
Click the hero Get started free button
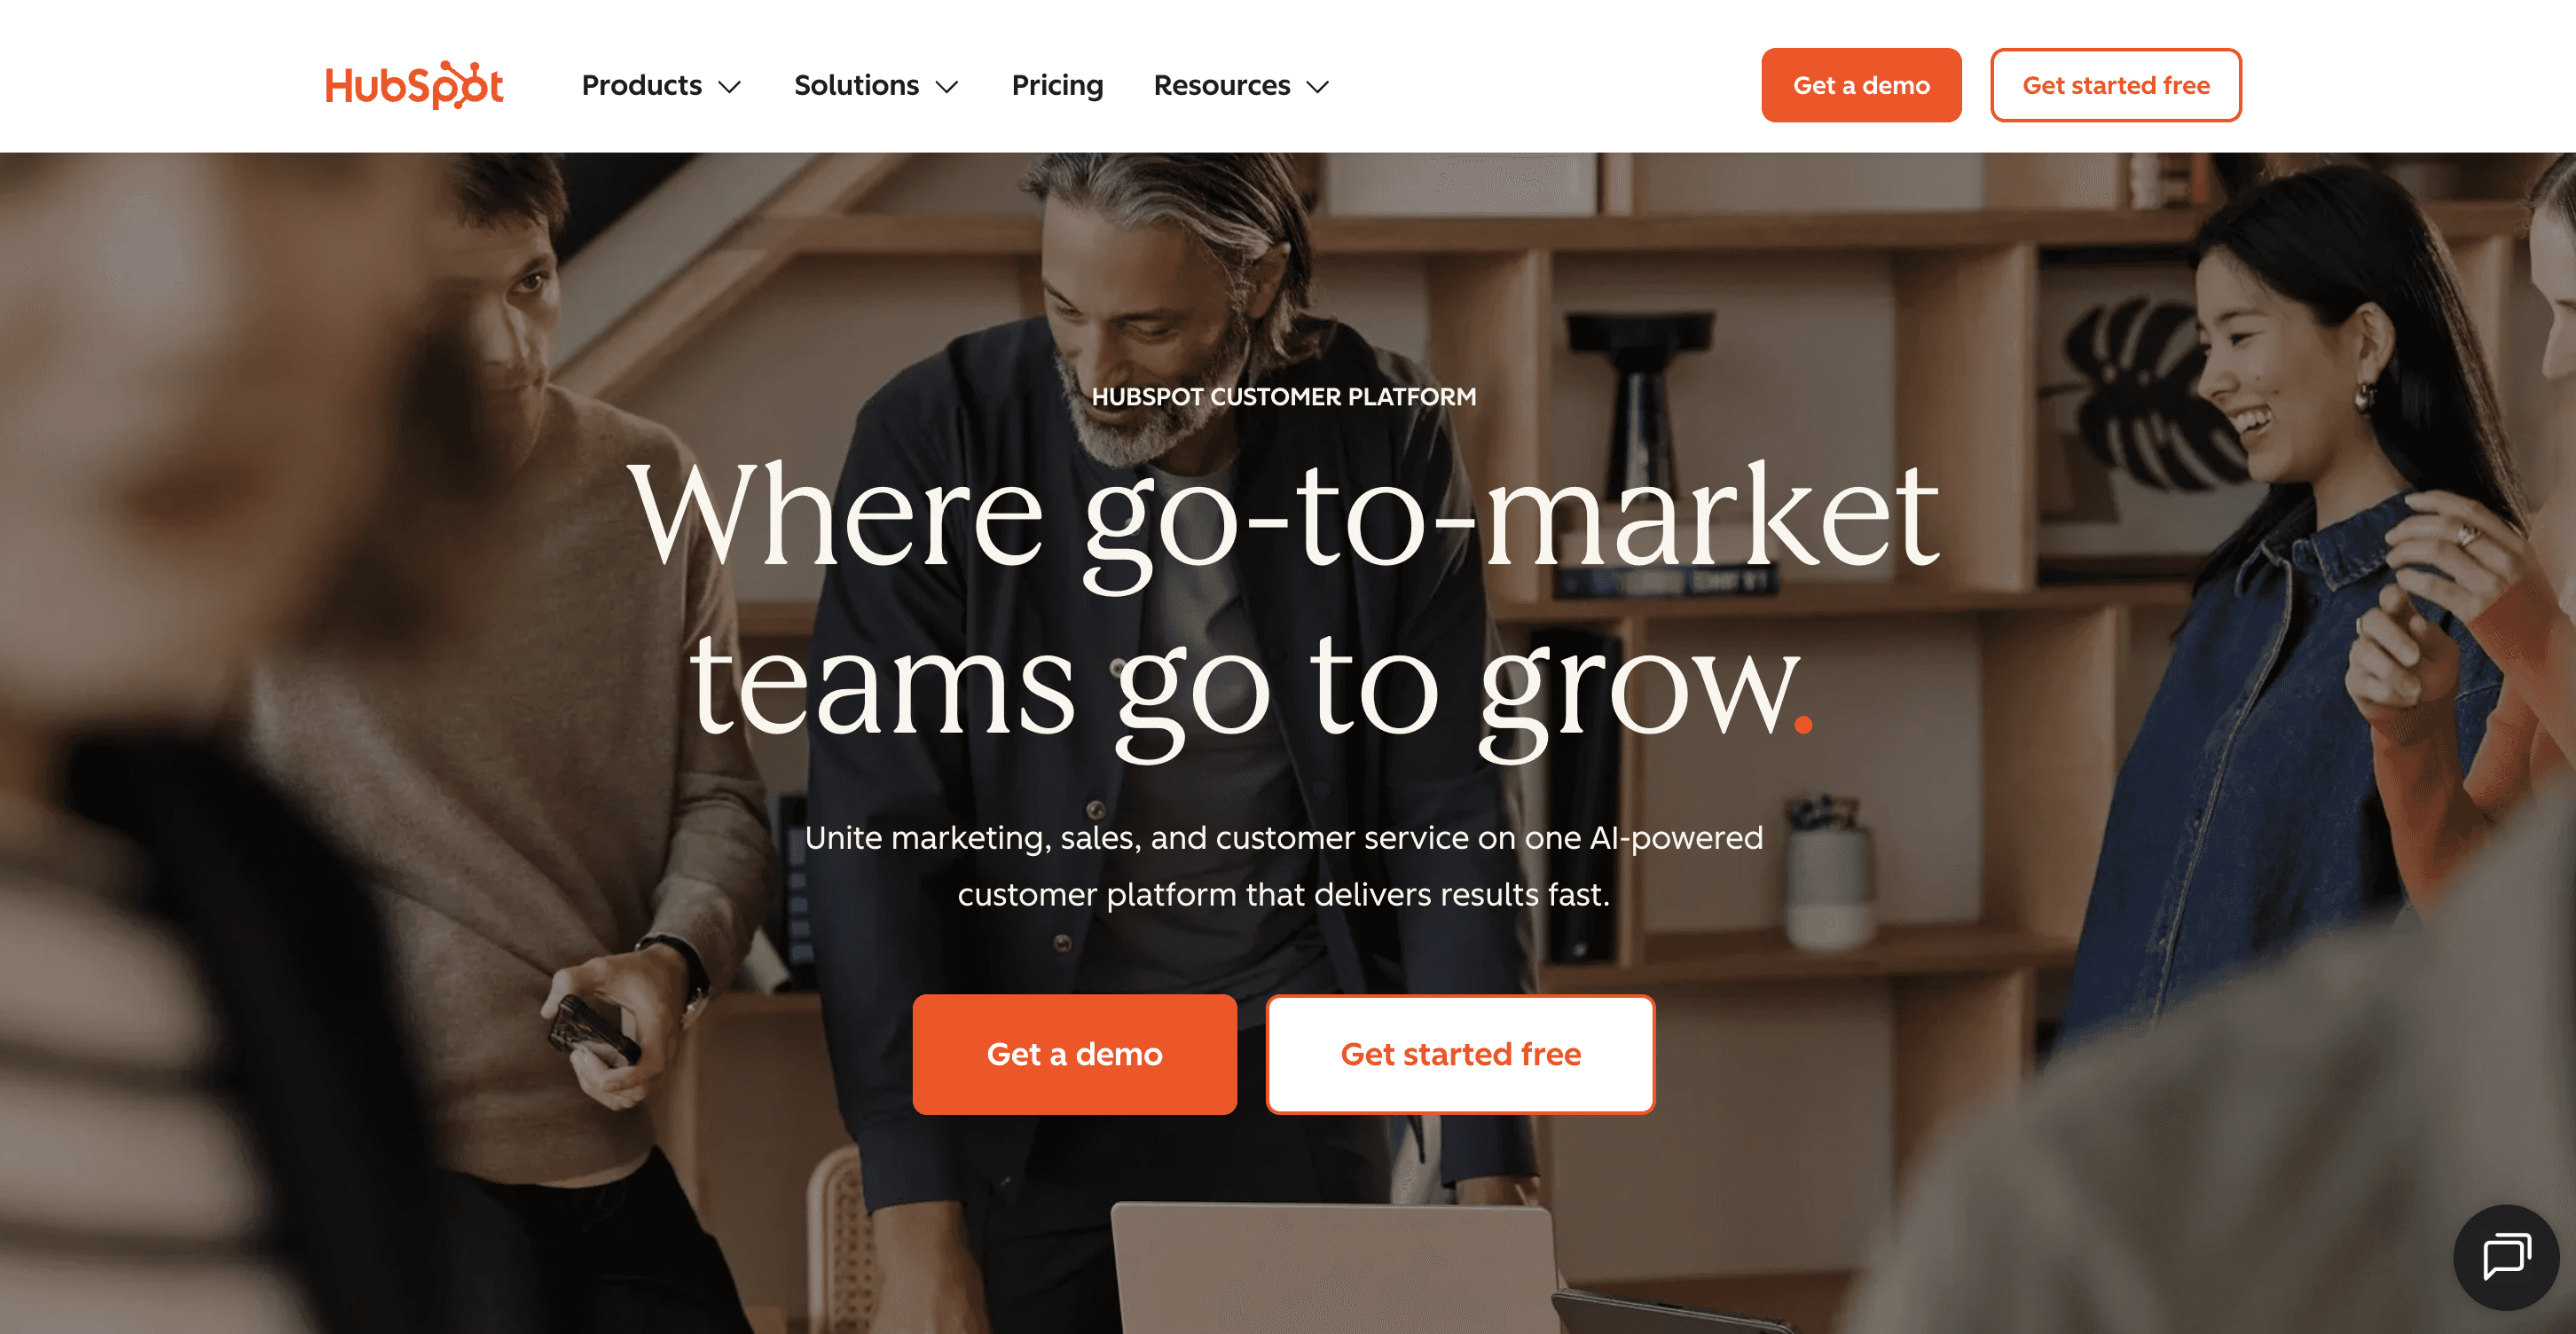[1460, 1054]
